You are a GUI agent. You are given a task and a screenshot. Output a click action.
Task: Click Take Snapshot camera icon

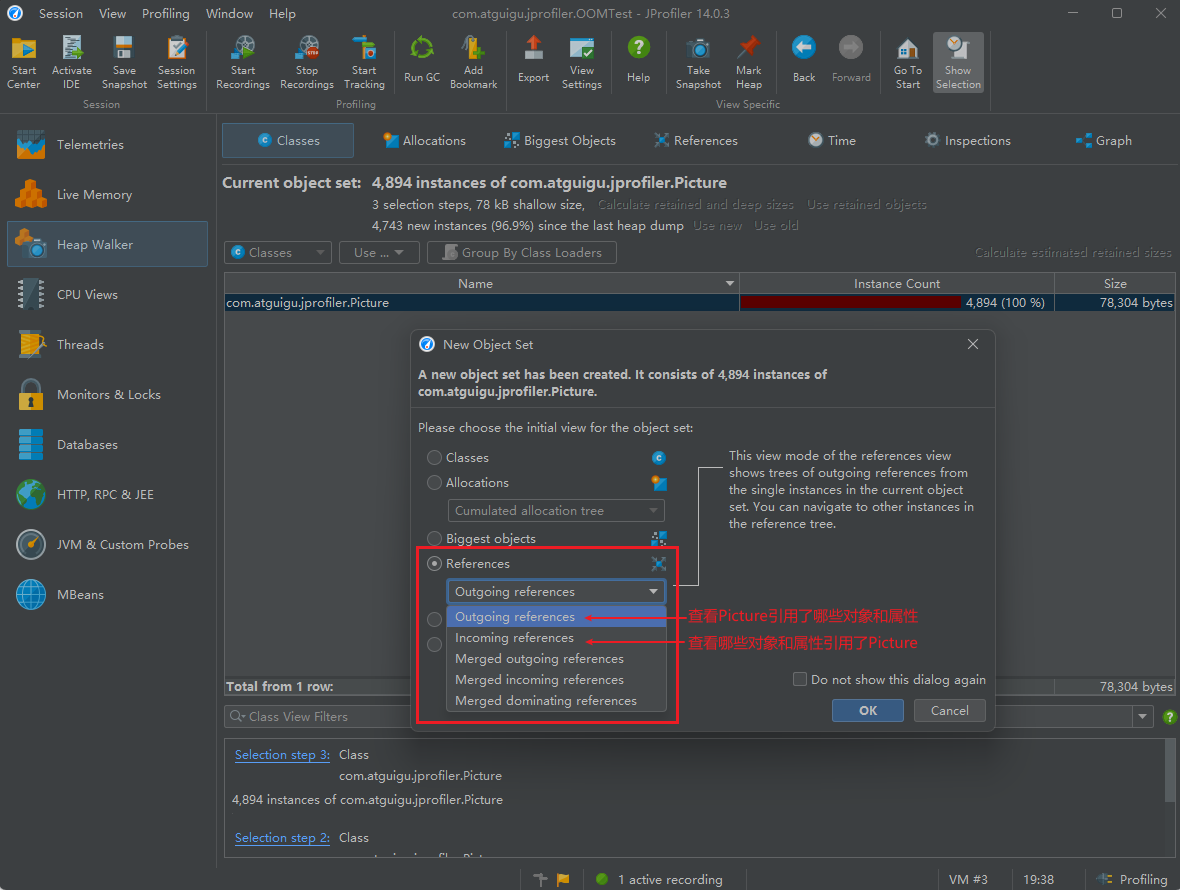click(698, 63)
